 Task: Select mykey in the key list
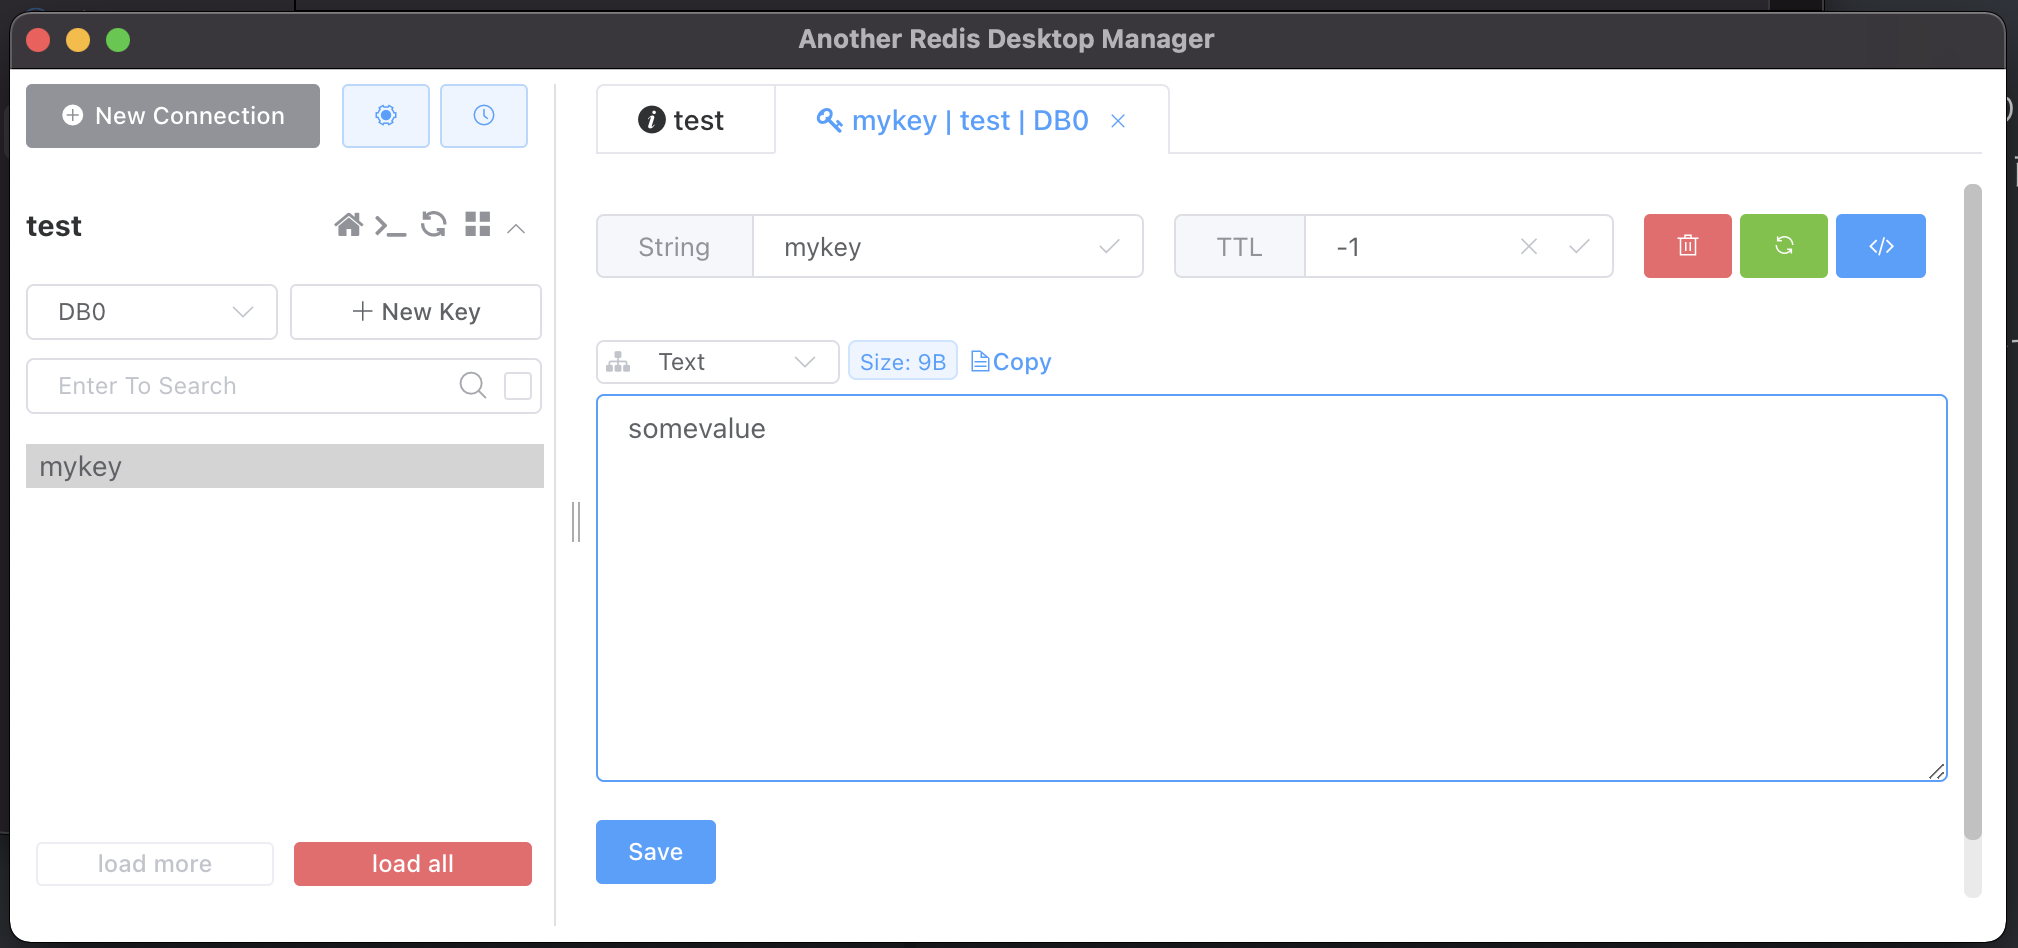tap(285, 466)
